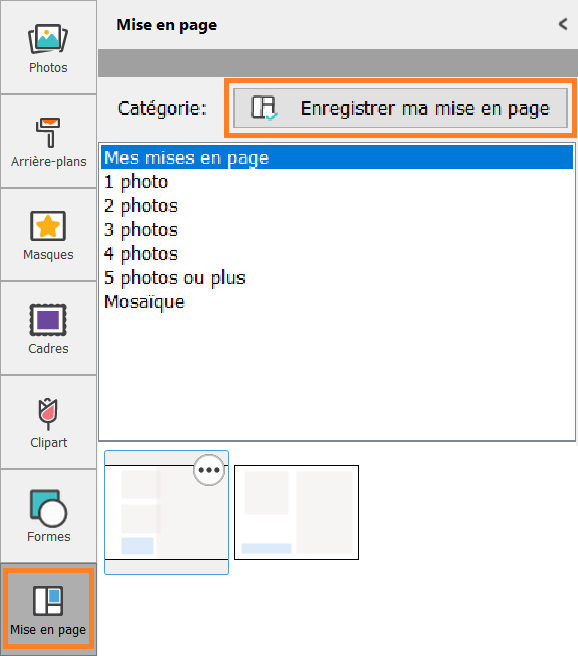Open the Masques star icon
Viewport: 578px width, 656px height.
click(48, 226)
